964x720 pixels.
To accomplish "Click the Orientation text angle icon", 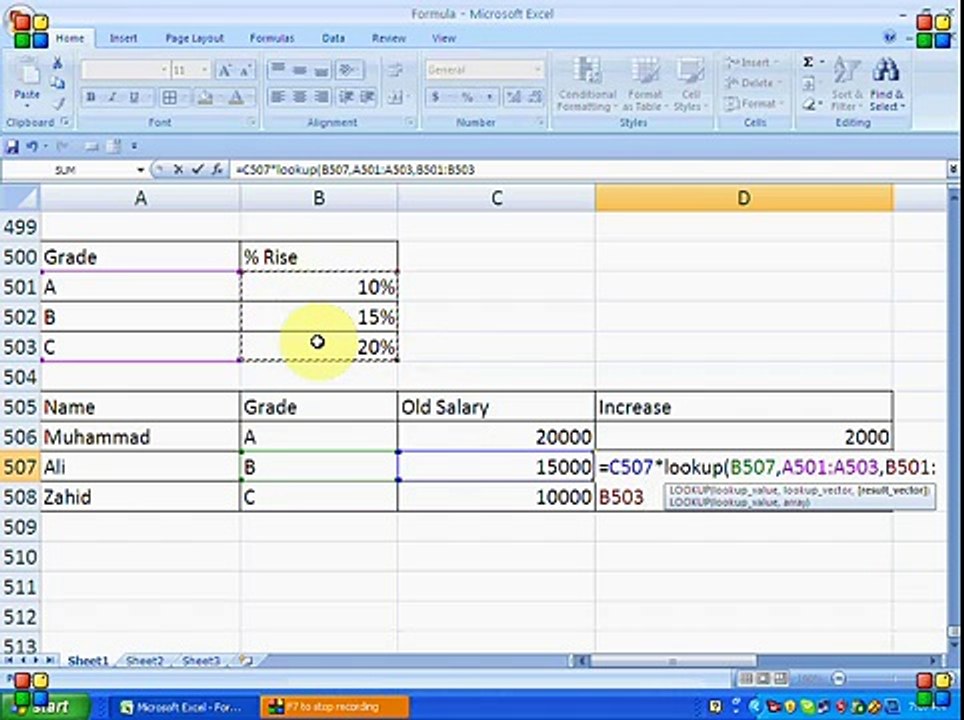I will [349, 70].
